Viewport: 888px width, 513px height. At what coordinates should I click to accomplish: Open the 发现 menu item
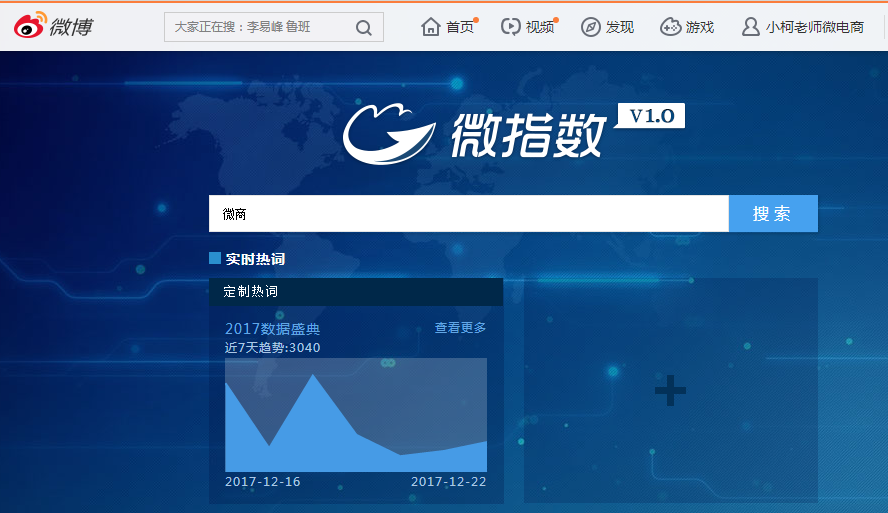click(620, 27)
